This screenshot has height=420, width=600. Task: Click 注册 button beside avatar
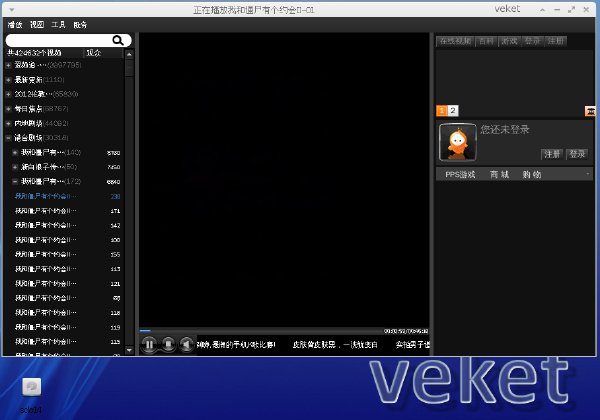pos(552,154)
